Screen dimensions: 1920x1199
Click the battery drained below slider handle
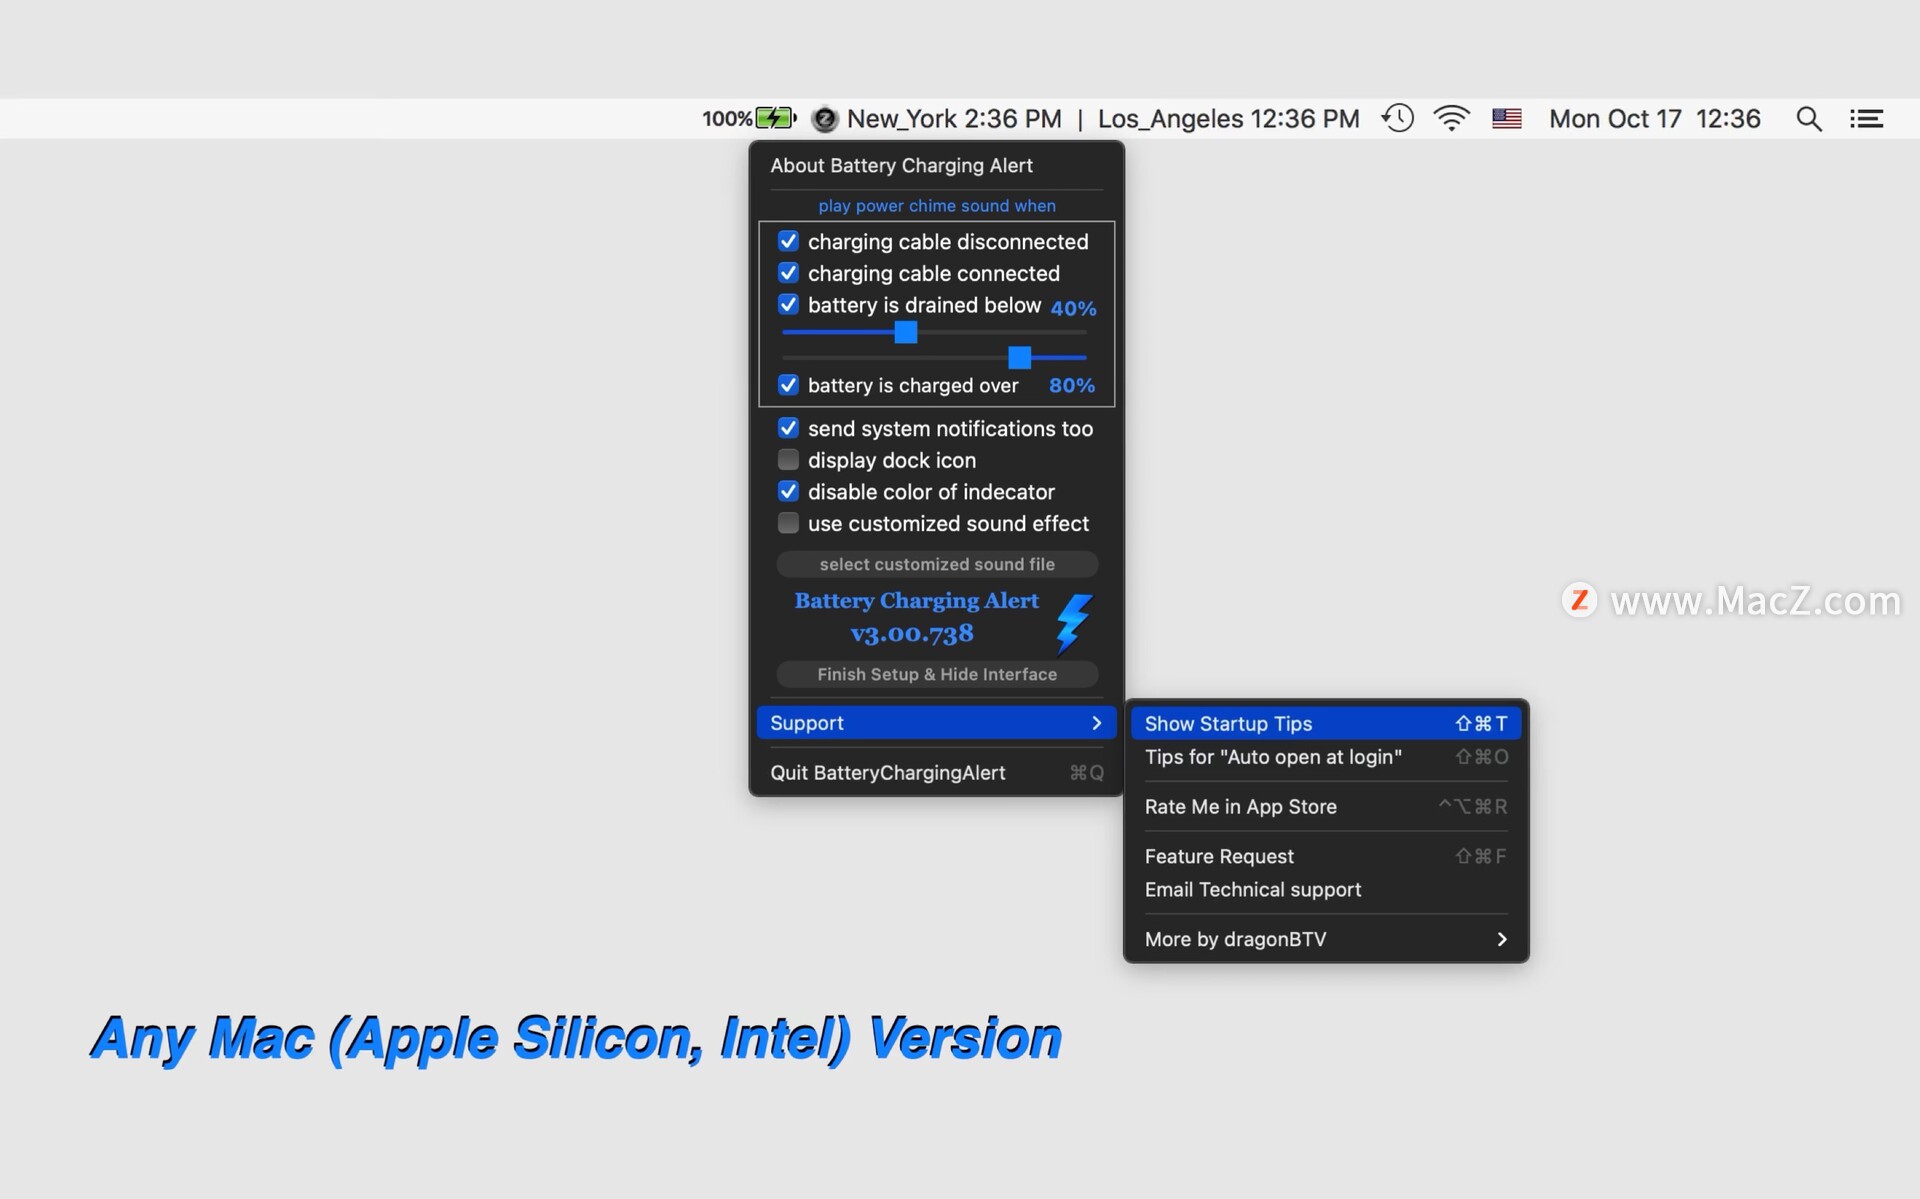click(906, 332)
